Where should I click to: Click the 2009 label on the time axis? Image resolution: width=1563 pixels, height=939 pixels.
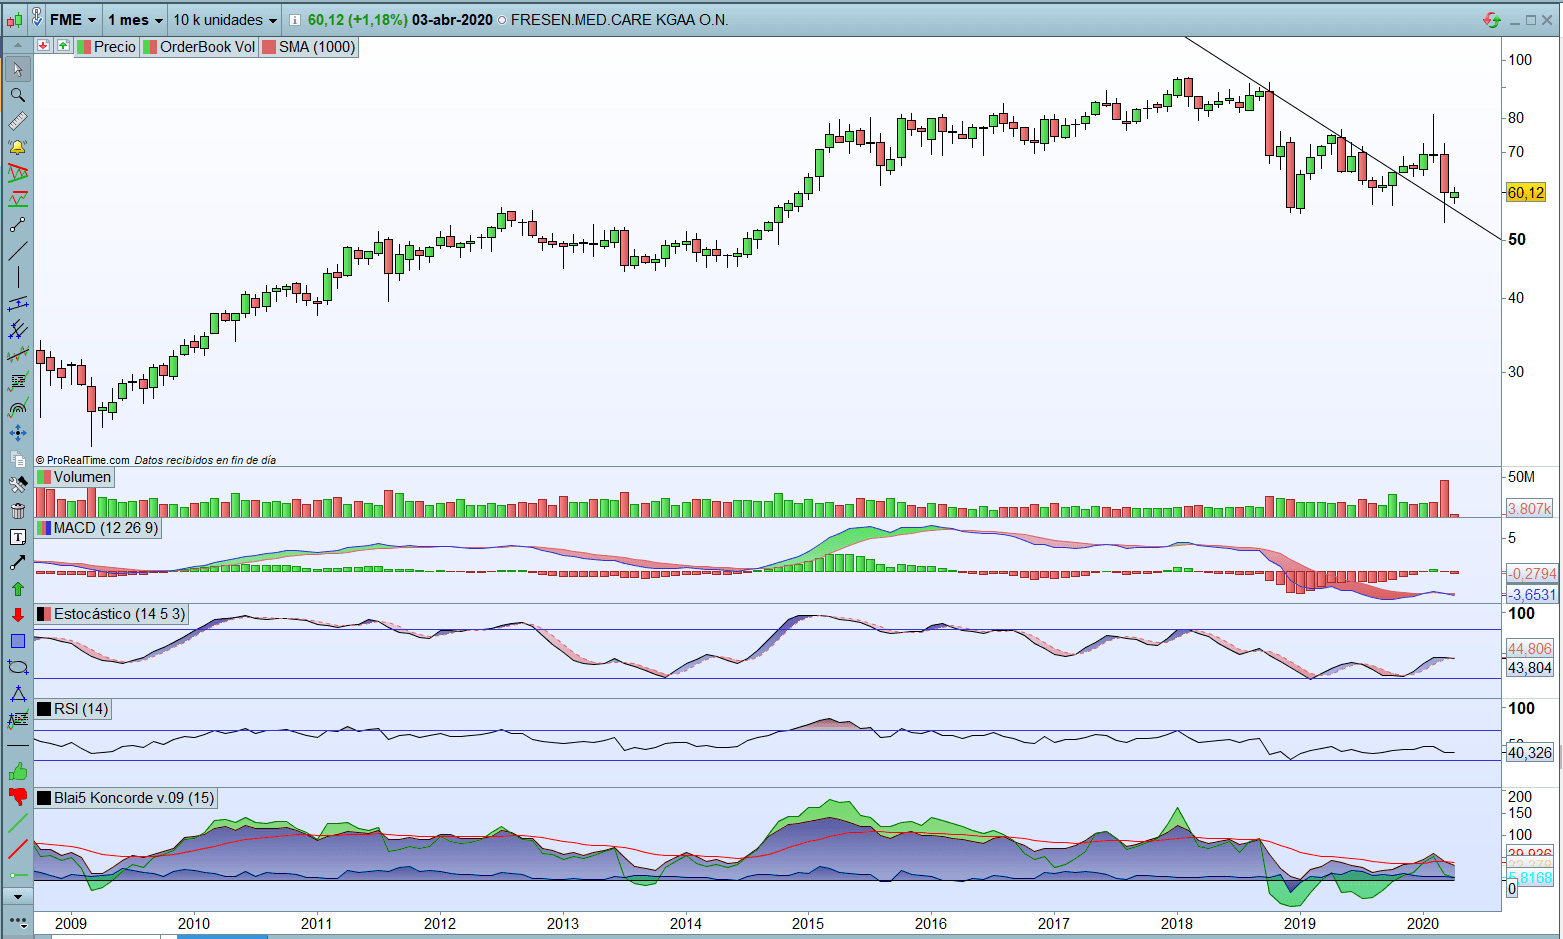click(x=71, y=923)
